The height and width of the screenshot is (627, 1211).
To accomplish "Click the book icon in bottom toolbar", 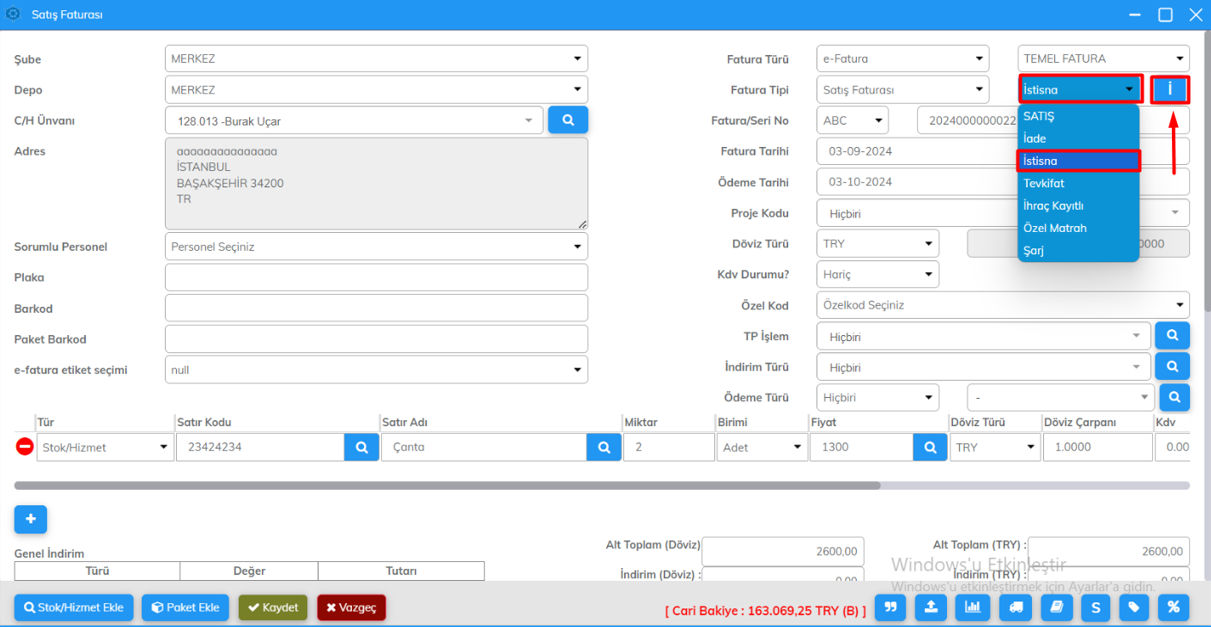I will point(1056,607).
